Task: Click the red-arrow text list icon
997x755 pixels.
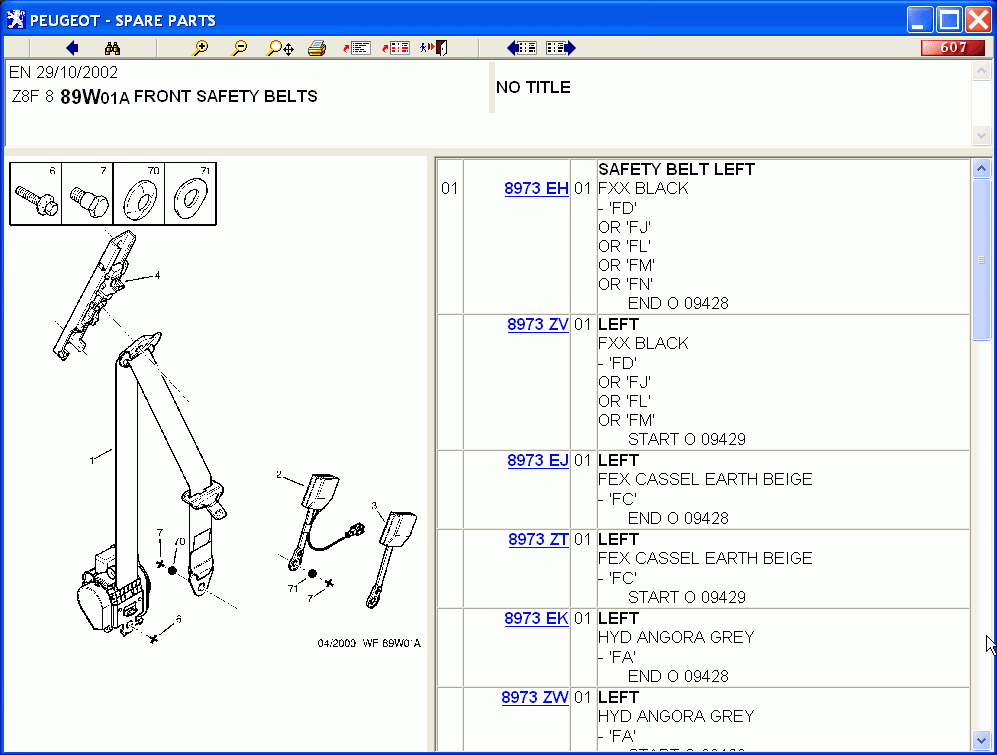Action: click(357, 48)
